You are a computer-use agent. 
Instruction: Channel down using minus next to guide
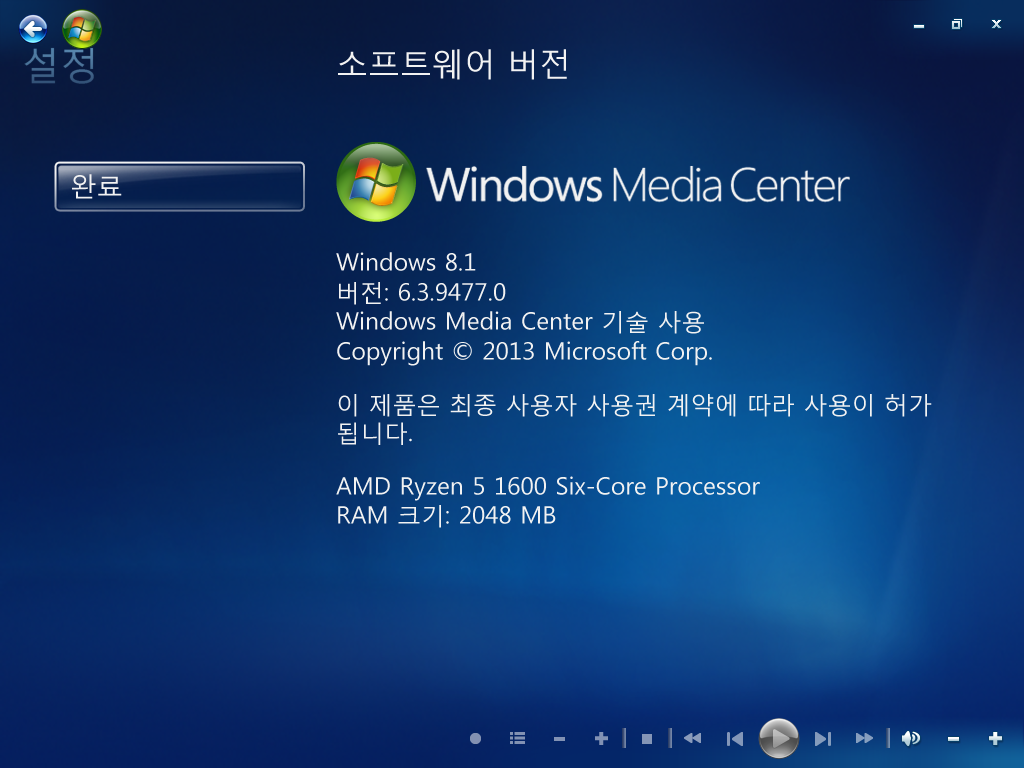pos(559,739)
